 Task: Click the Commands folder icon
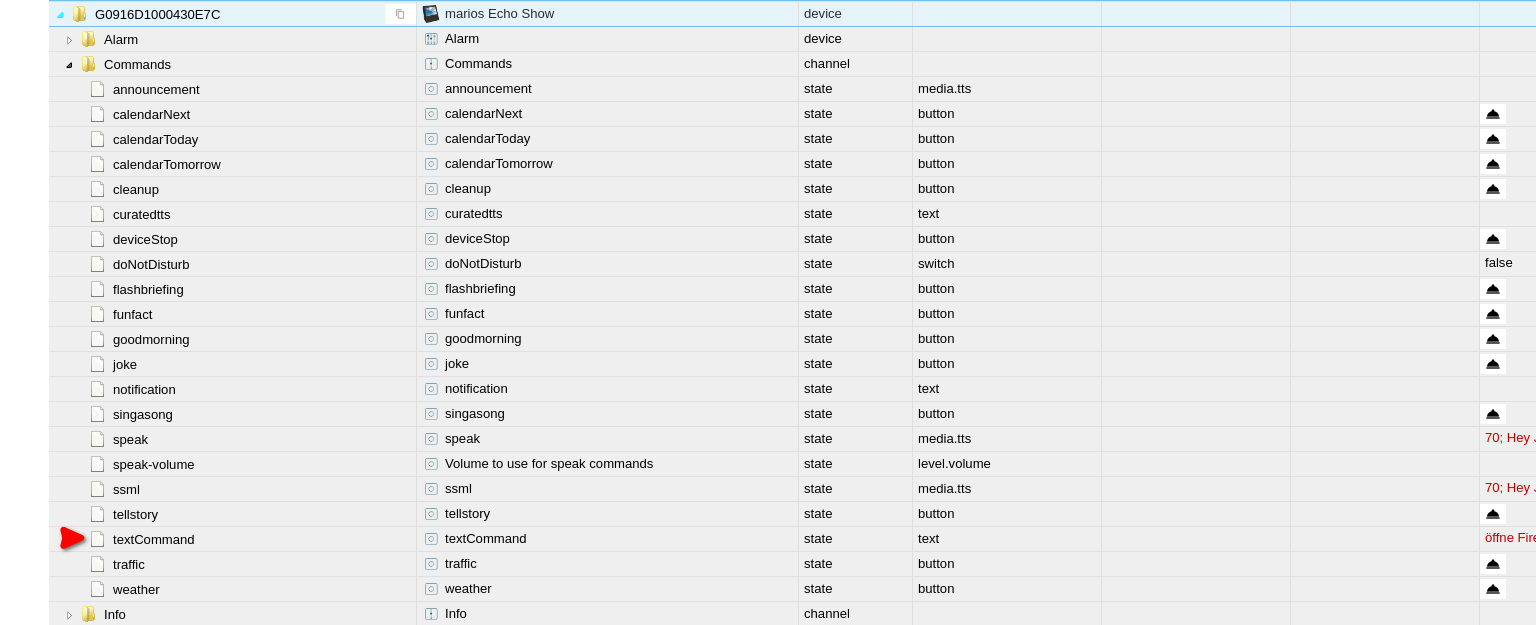88,64
